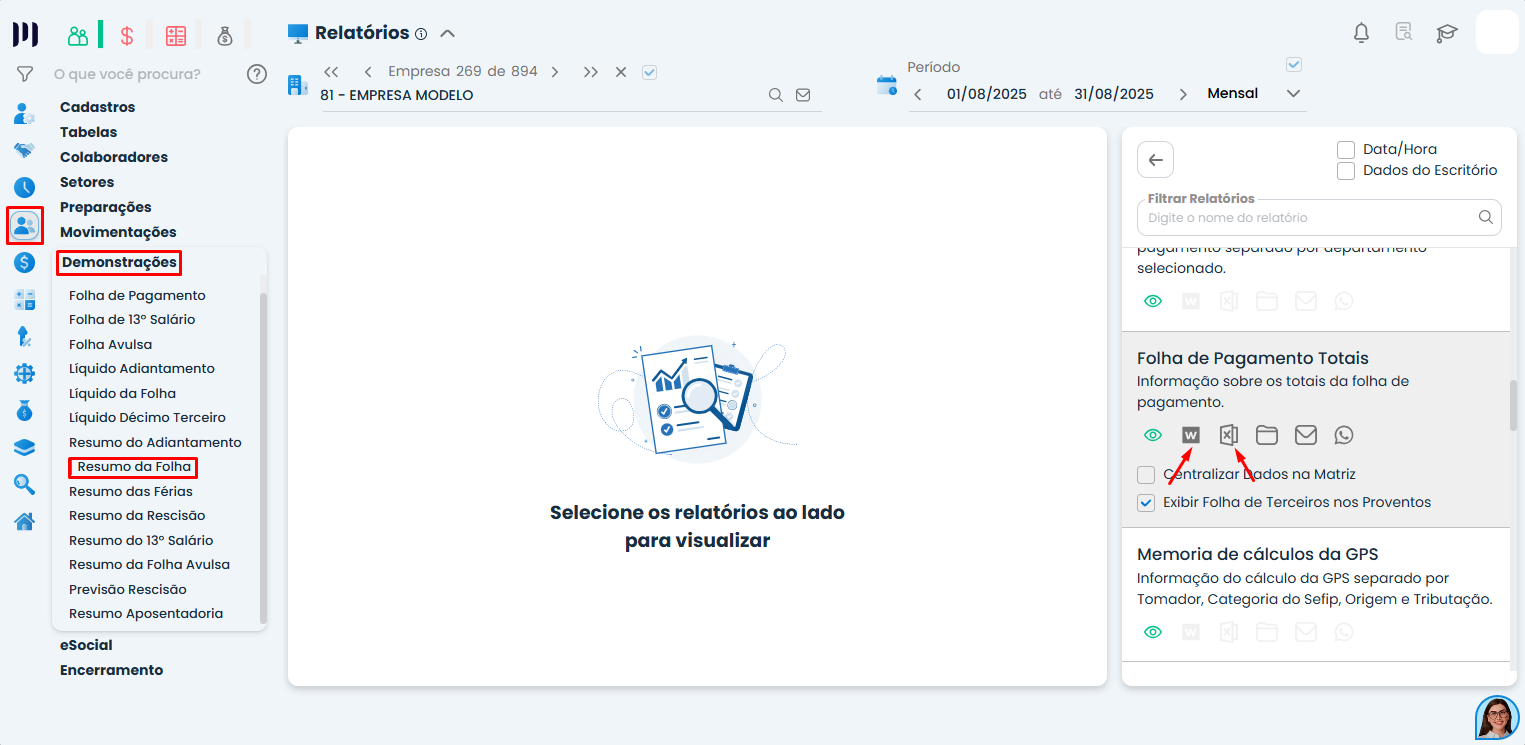Screen dimensions: 1525x745
Task: Open the red calculator icon in the top bar
Action: click(176, 34)
